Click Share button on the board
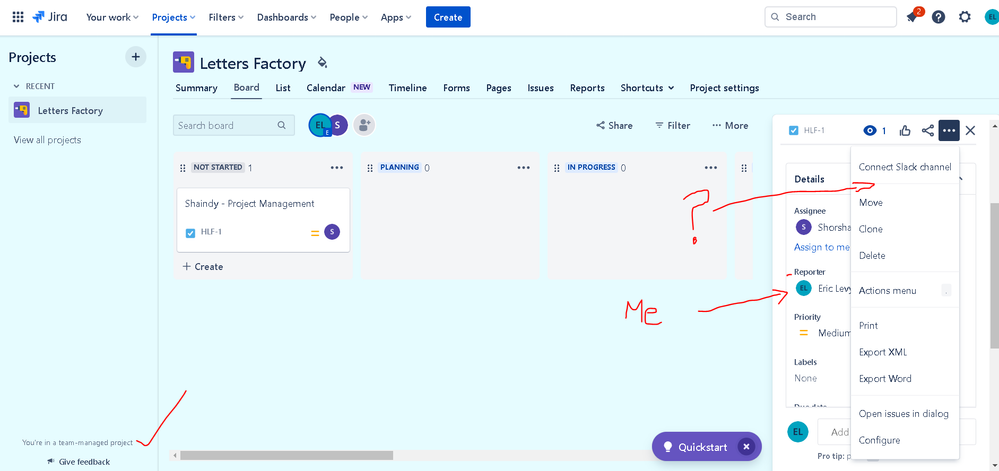999x471 pixels. pos(614,126)
